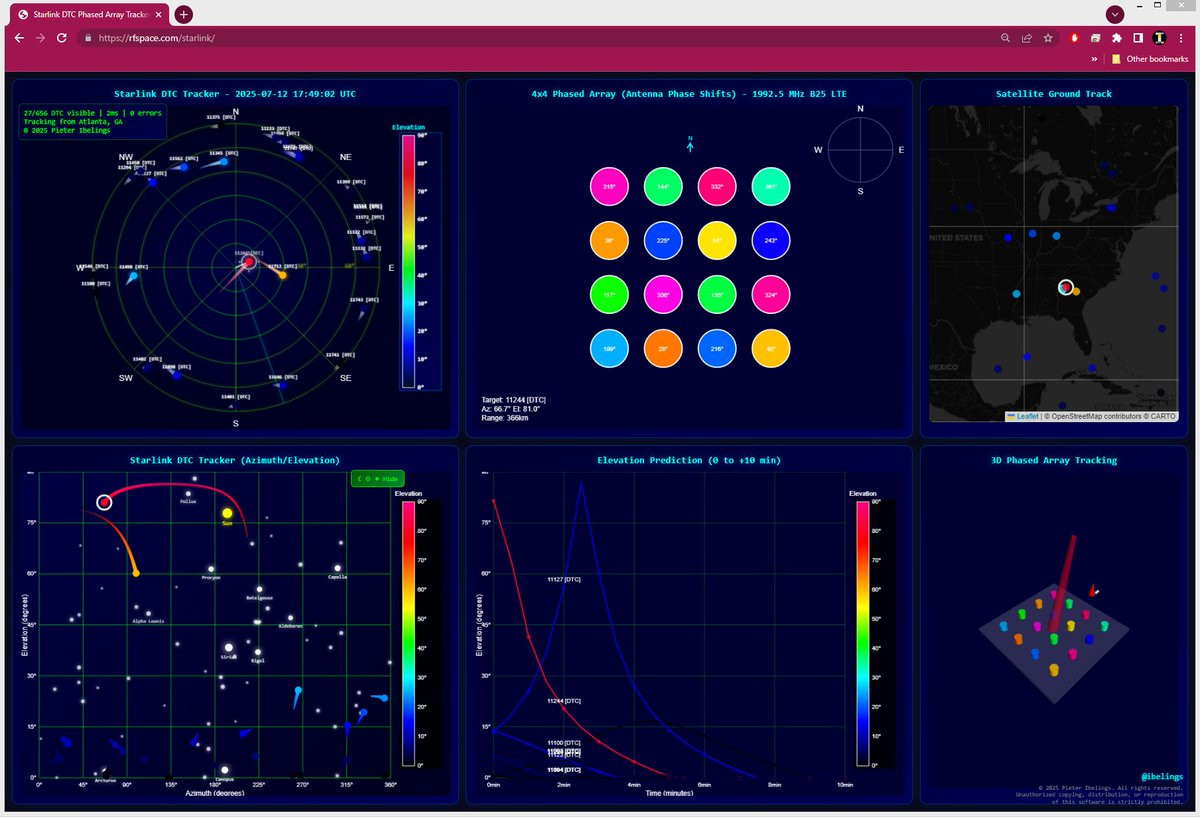
Task: Click the 'Aldebaran' star label
Action: (x=290, y=626)
